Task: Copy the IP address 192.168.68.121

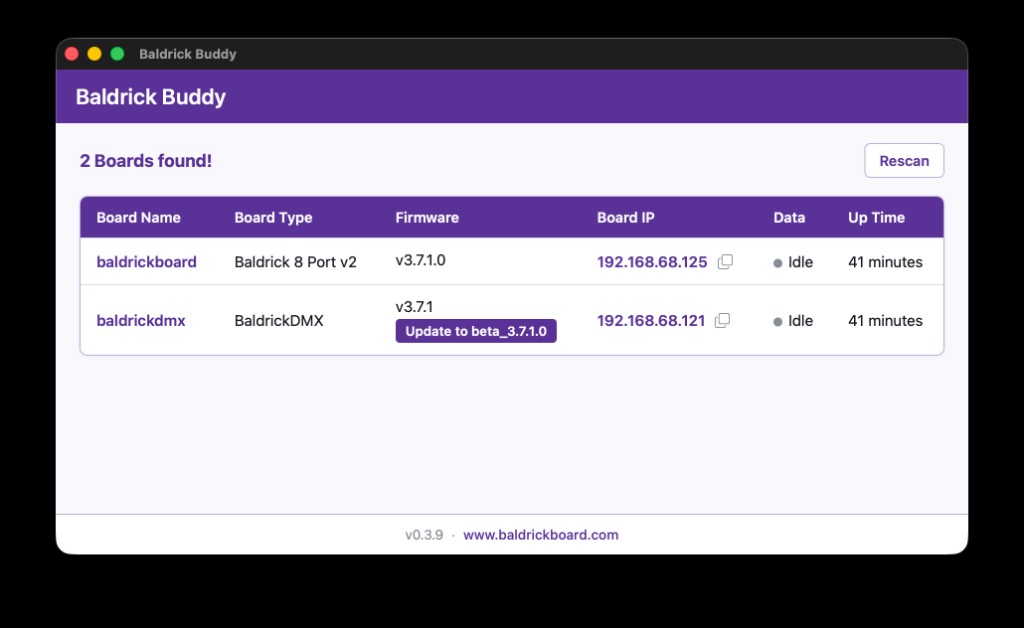Action: coord(722,321)
